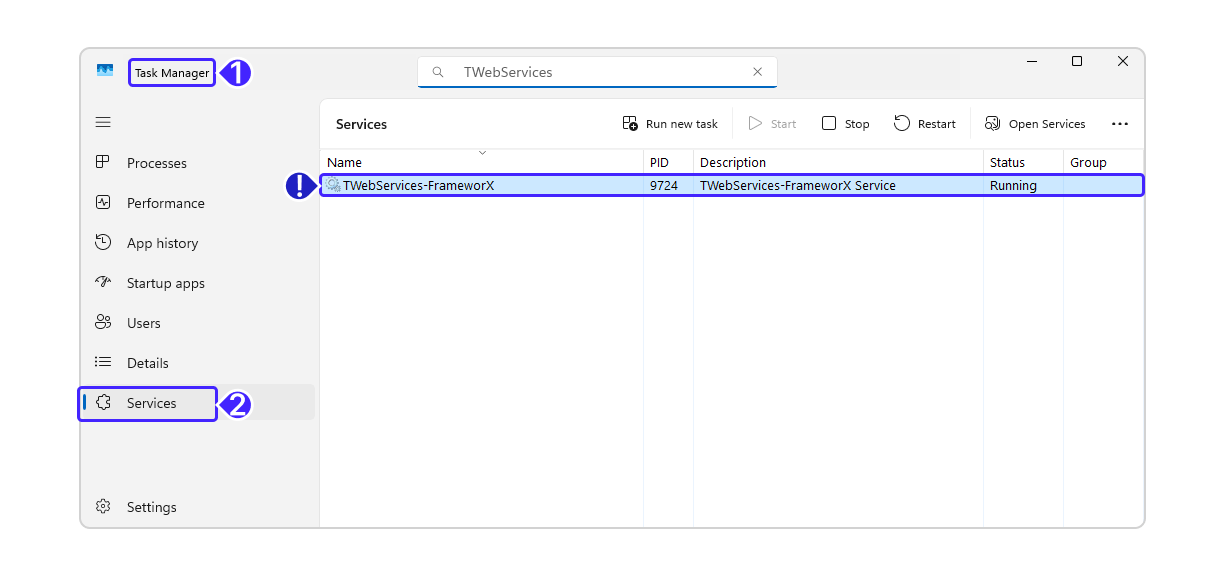Click the sort chevron above Name
Screen dimensions: 1224x576
click(482, 152)
